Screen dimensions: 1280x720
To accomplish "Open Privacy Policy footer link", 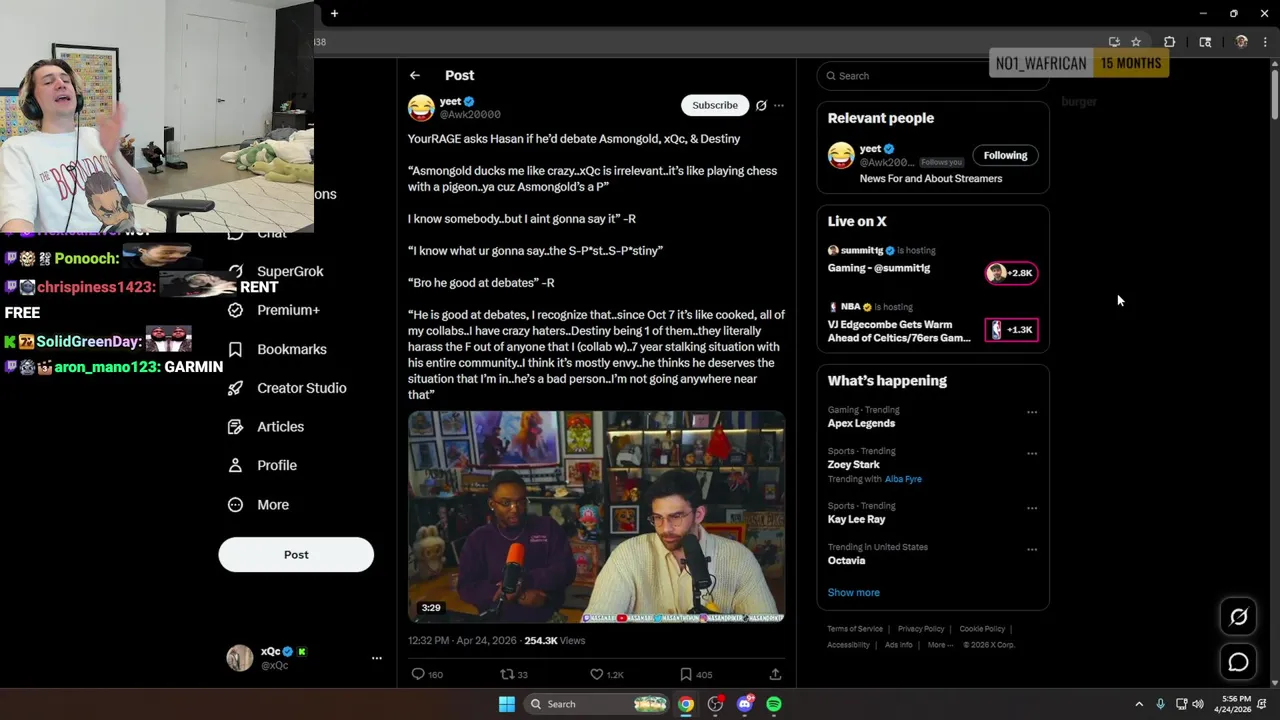I will (x=921, y=629).
